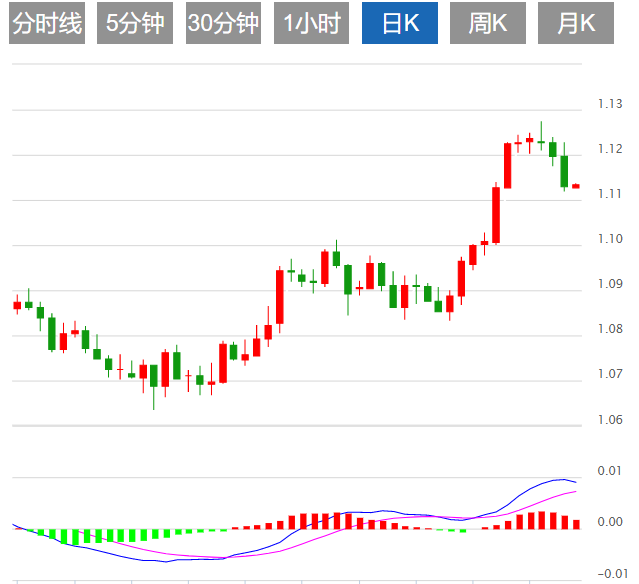Click the final red MACD histogram bar
Screen dimensions: 639x584
coord(576,524)
